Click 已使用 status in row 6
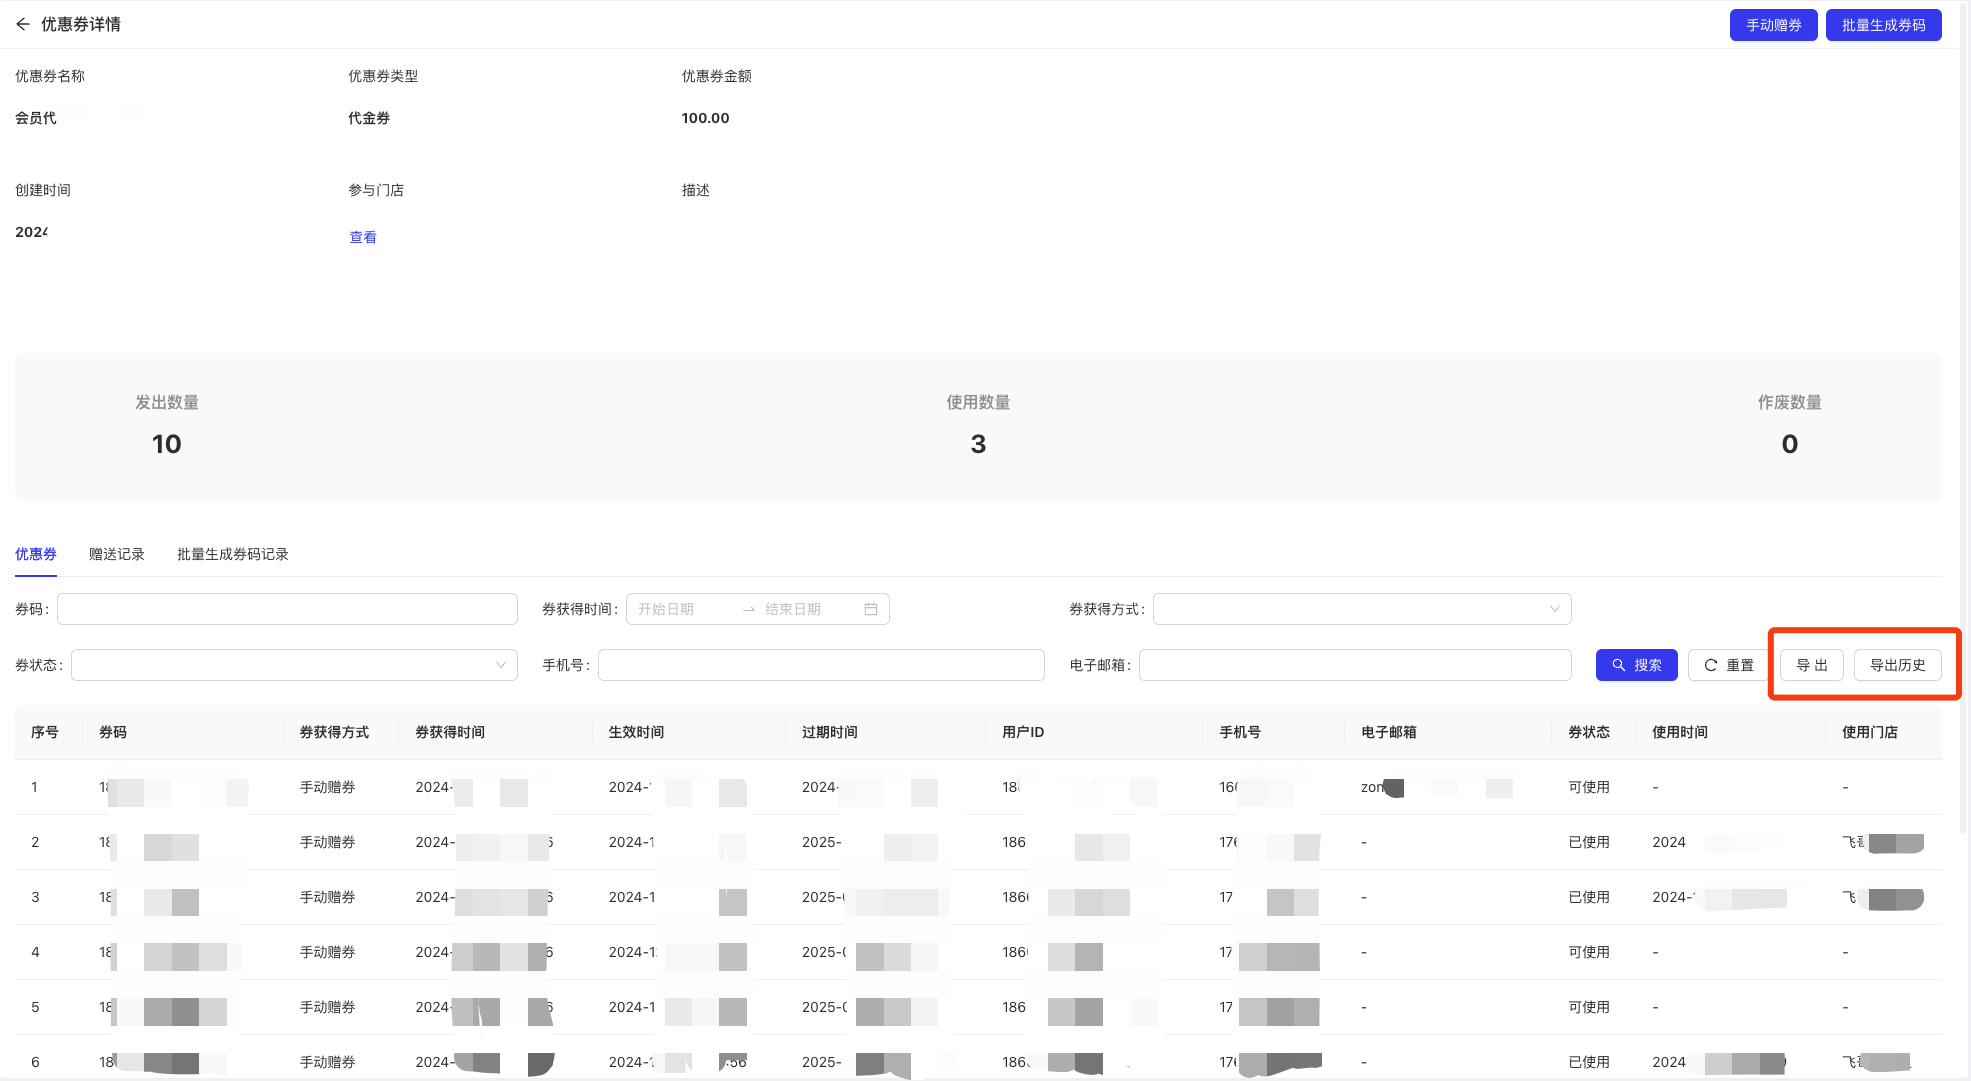The image size is (1971, 1081). pos(1588,1062)
